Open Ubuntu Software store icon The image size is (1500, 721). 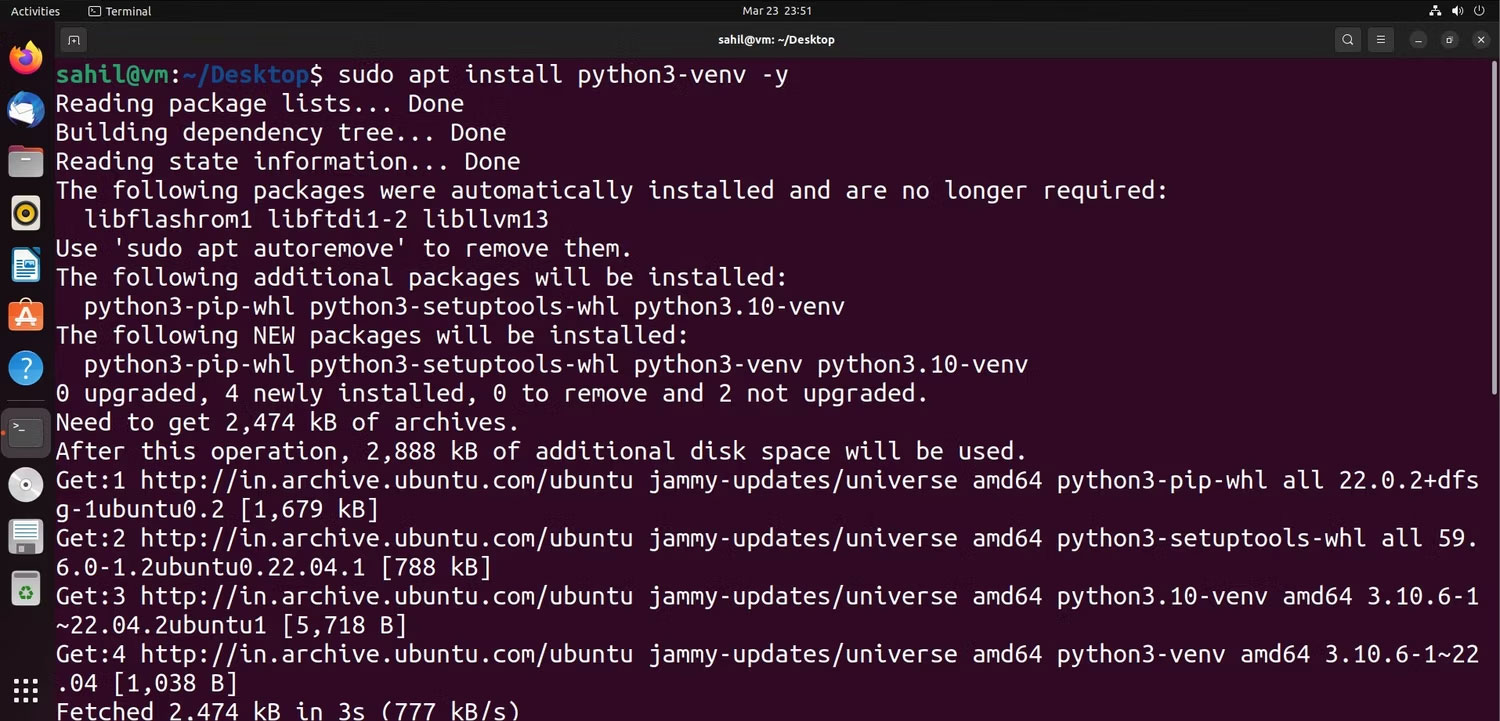coord(26,316)
